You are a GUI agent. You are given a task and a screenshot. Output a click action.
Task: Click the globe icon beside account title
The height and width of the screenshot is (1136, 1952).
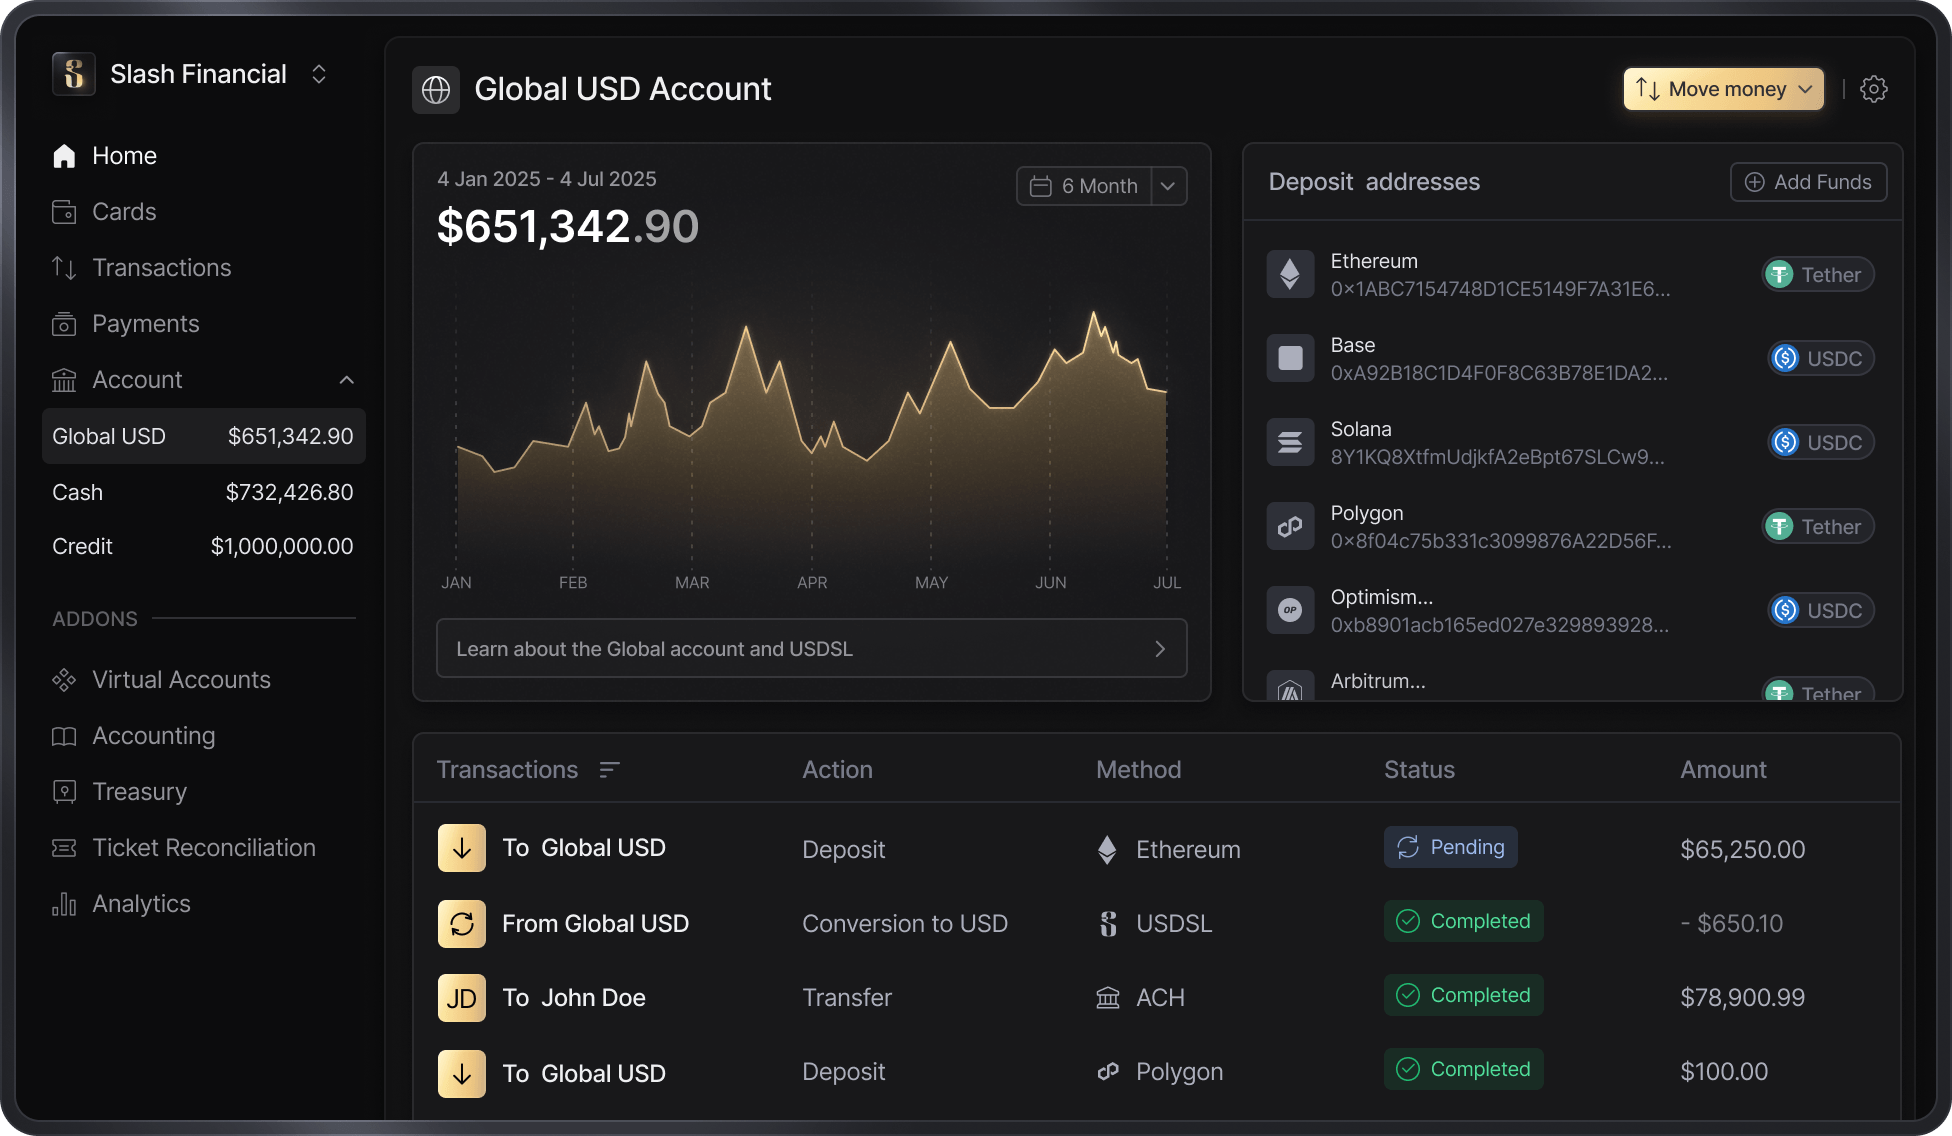(436, 90)
